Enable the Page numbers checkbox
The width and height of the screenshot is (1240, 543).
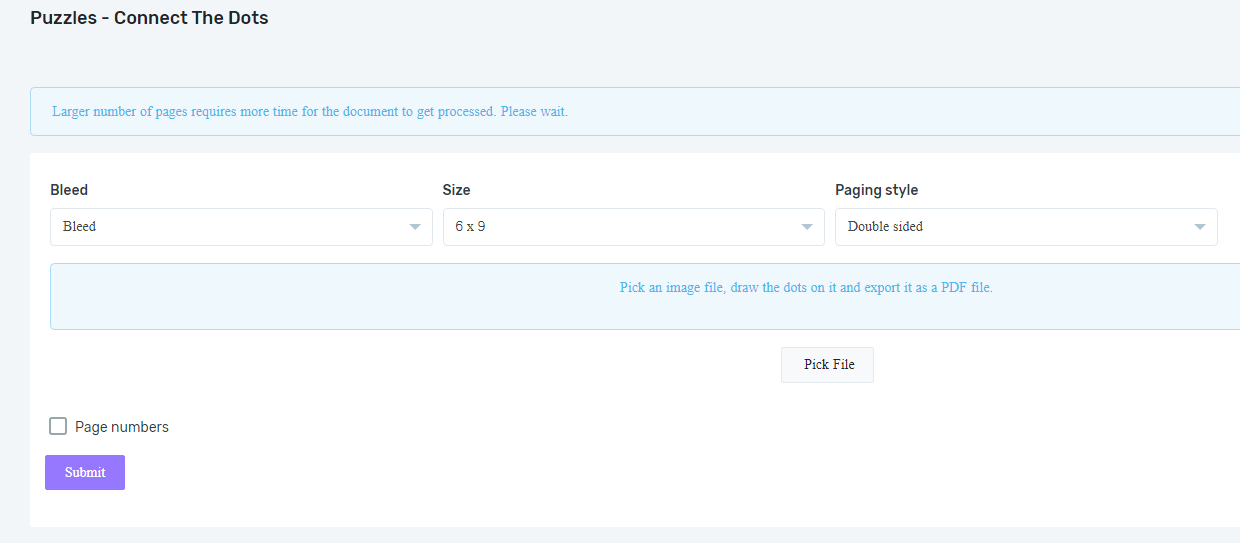(58, 427)
